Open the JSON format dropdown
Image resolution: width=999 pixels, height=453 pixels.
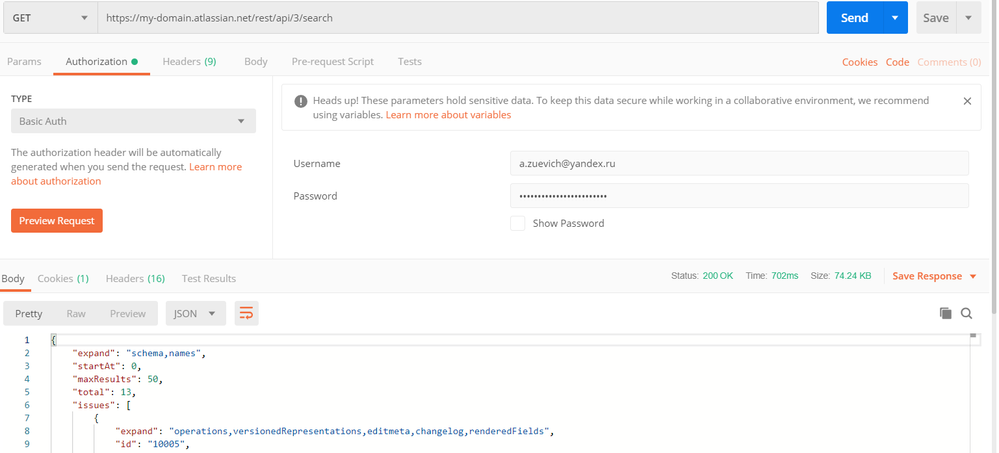click(x=195, y=314)
